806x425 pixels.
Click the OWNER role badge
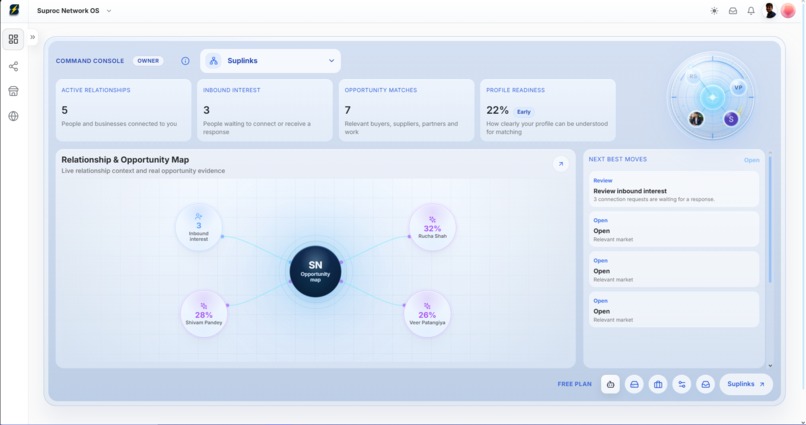[x=148, y=61]
